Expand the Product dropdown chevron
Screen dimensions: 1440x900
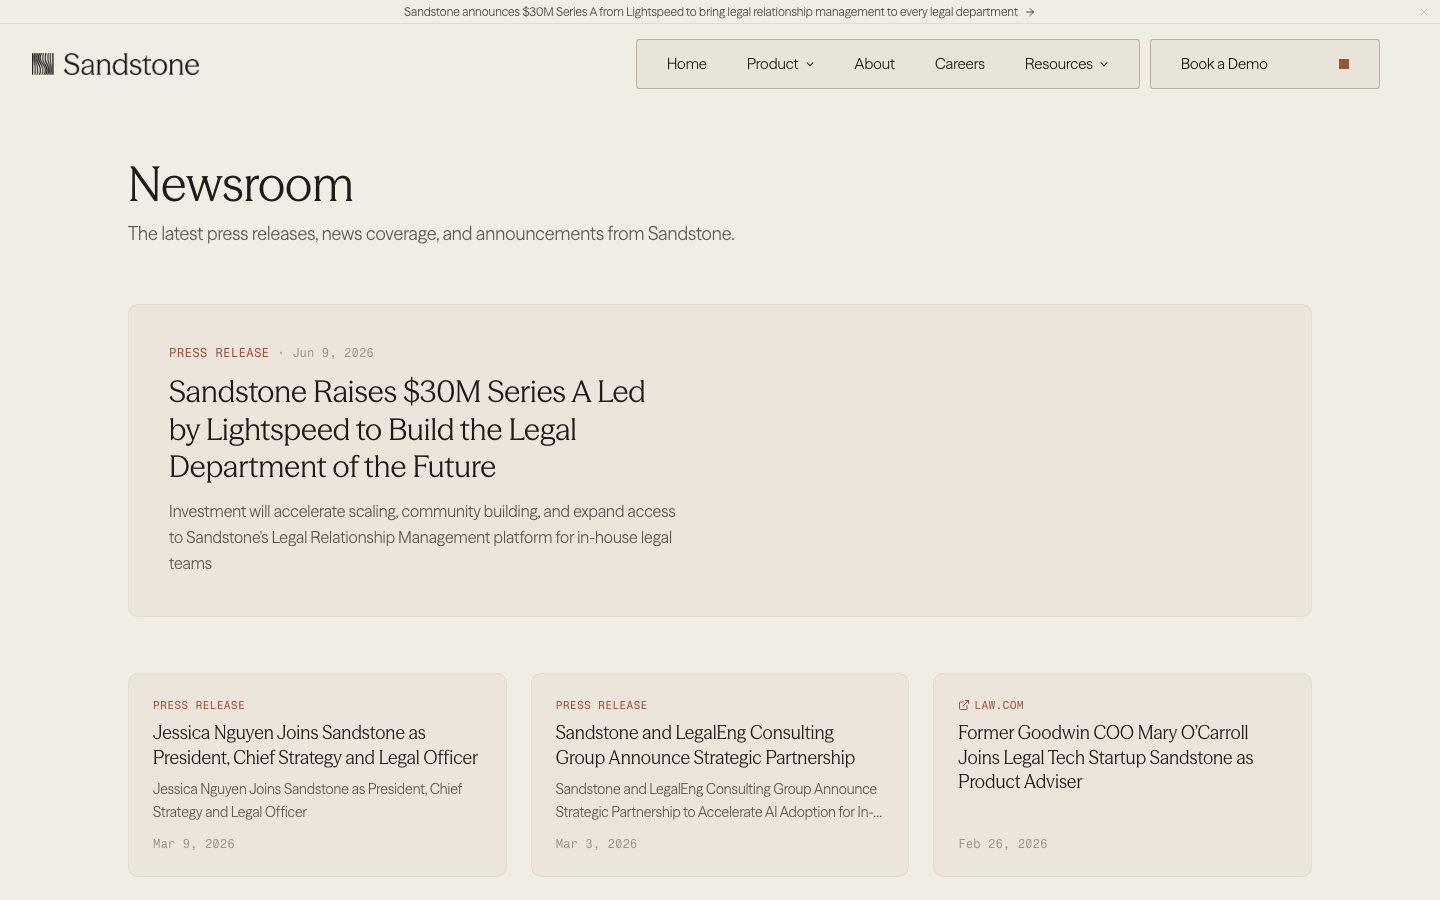(x=810, y=64)
